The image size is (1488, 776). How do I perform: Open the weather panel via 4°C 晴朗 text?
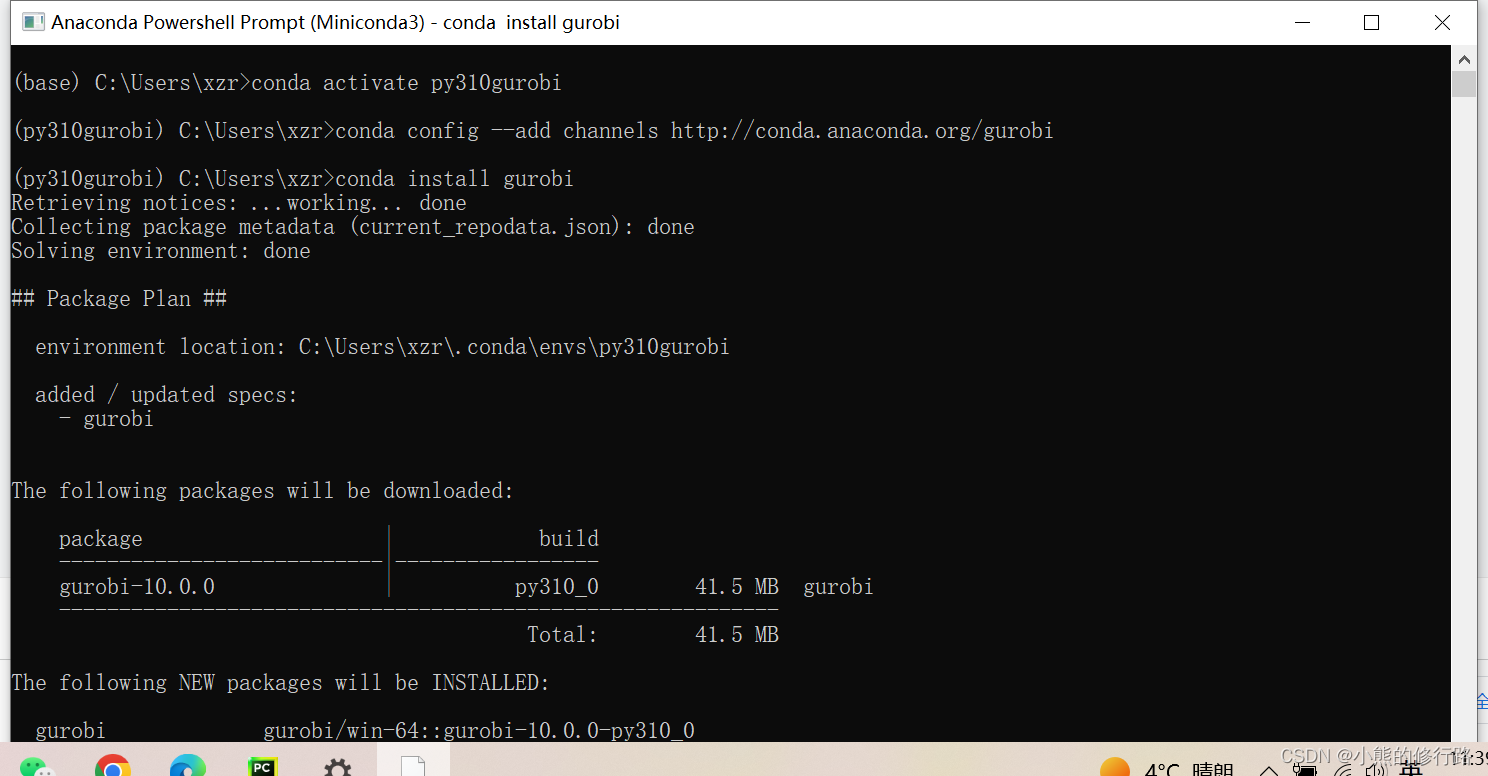tap(1190, 768)
